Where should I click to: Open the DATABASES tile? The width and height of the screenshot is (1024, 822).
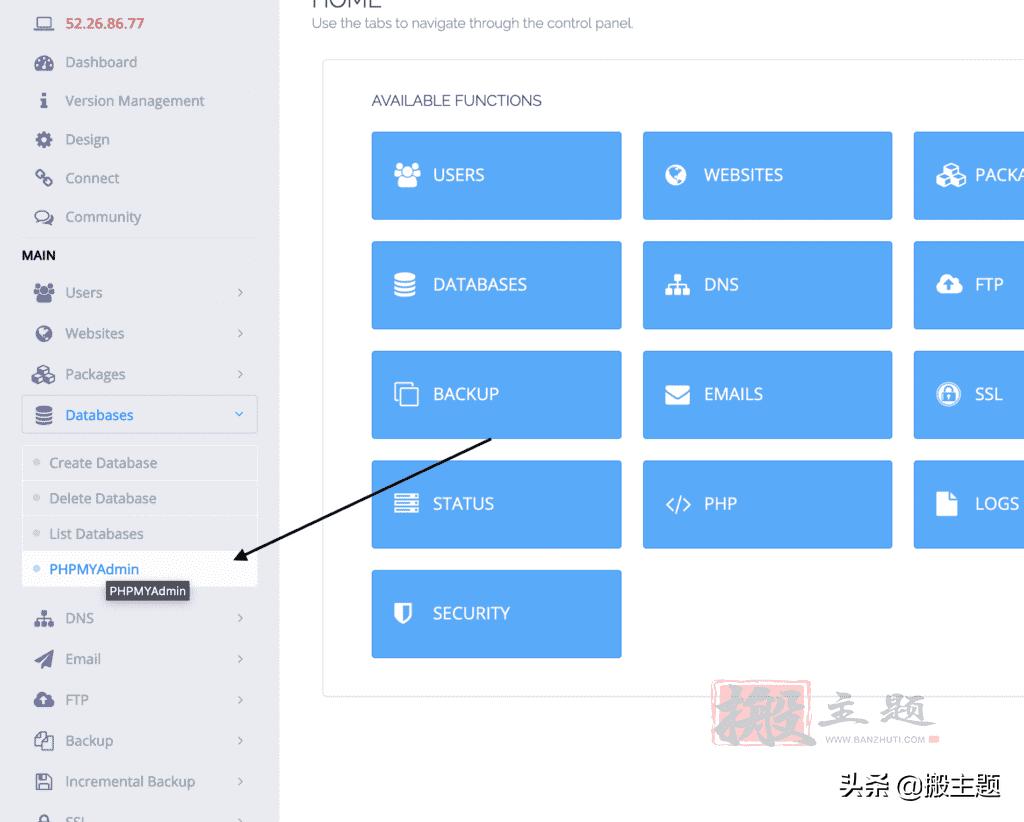tap(496, 284)
